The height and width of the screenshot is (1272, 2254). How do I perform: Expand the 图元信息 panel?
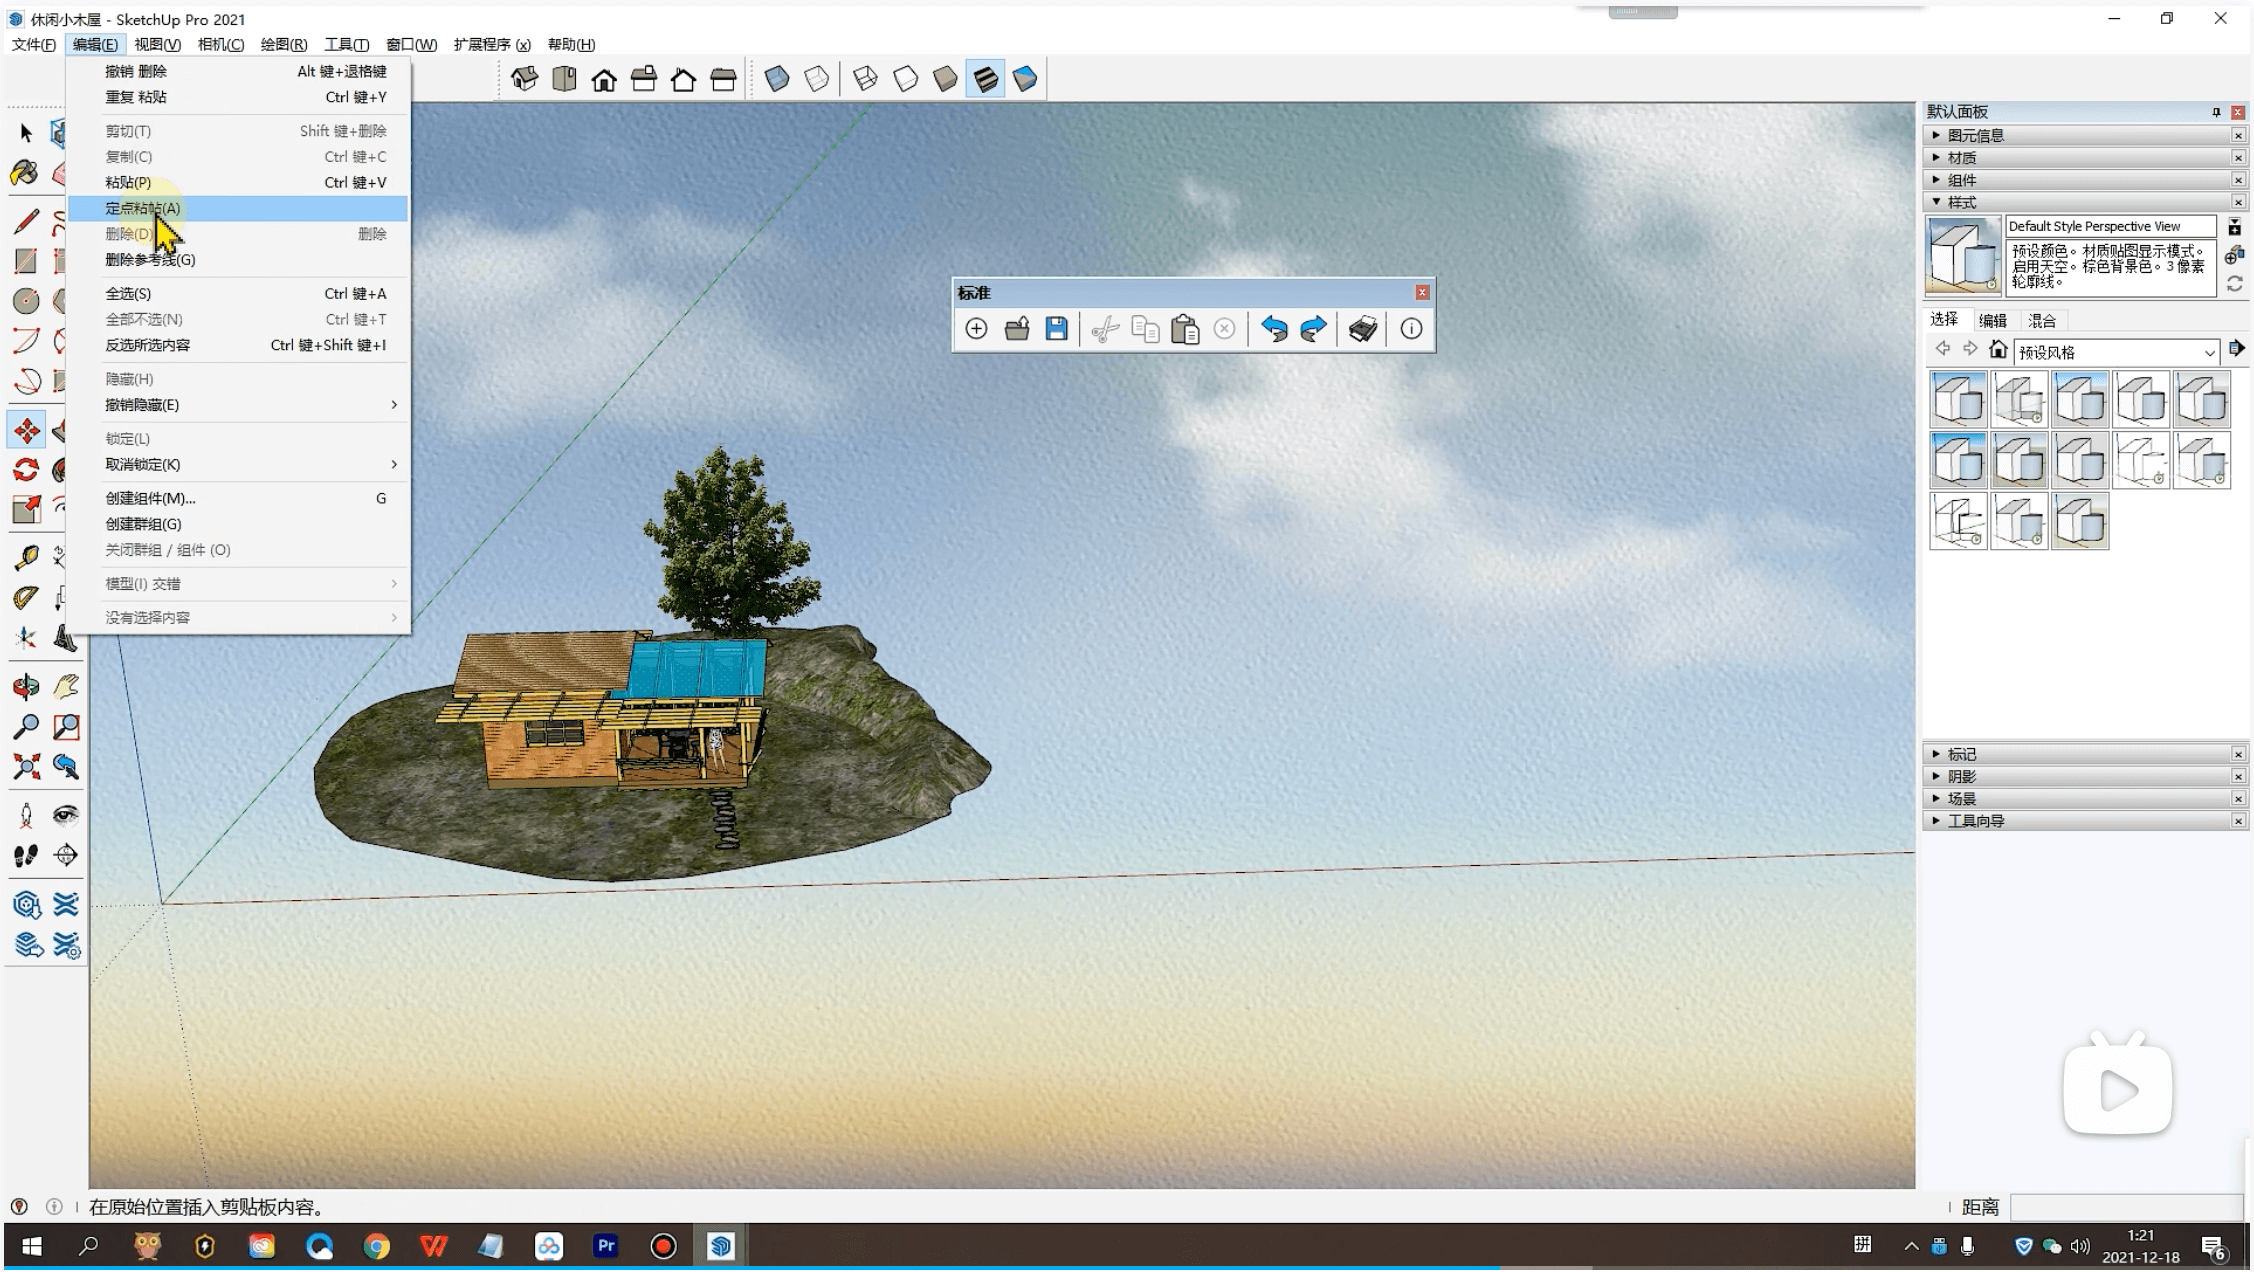(x=1975, y=135)
